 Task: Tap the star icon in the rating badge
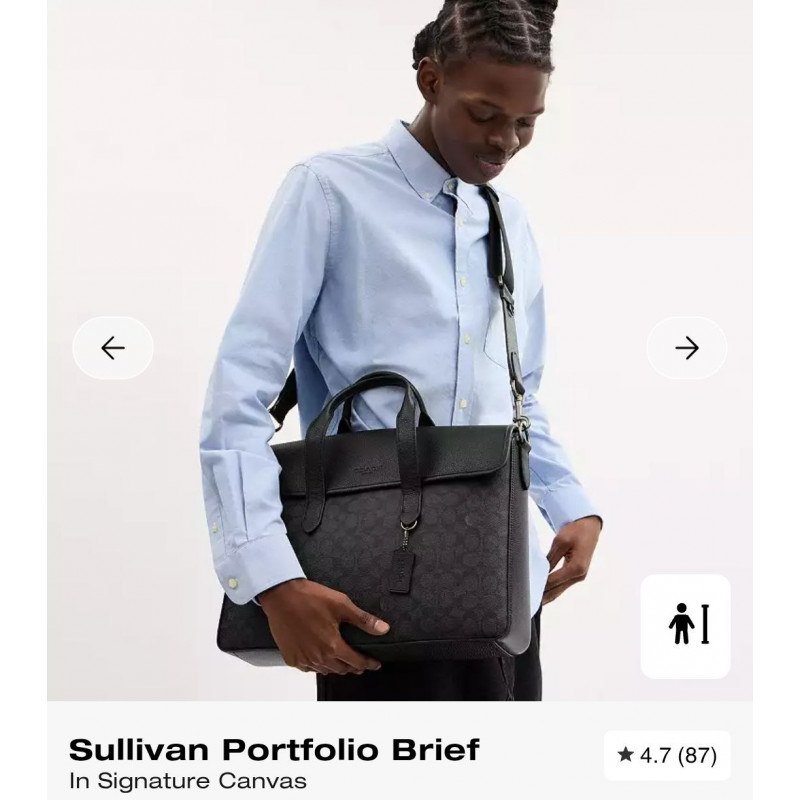coord(626,755)
